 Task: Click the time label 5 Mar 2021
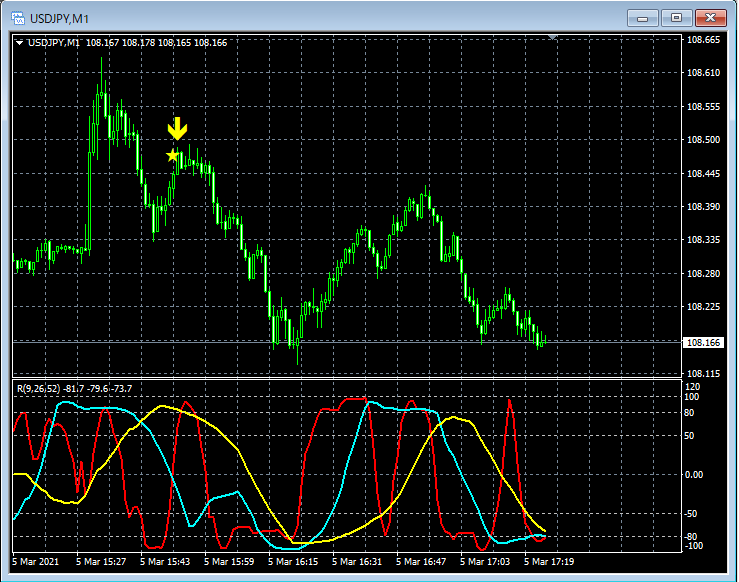(36, 562)
